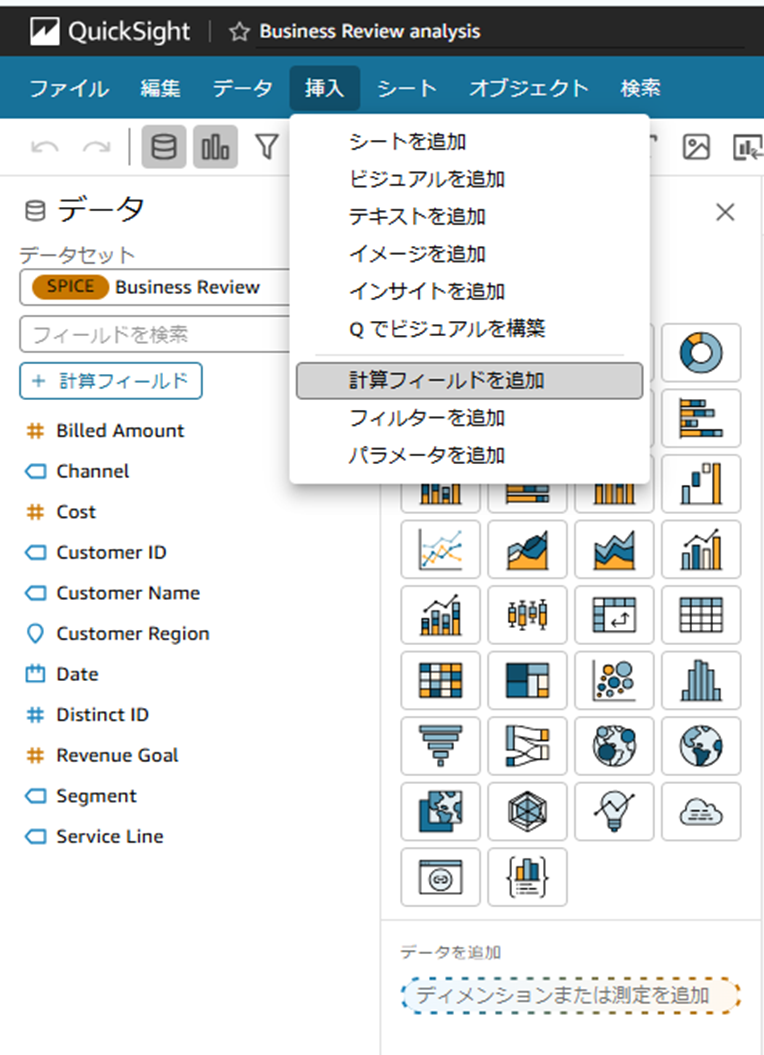Click the QuickSight logo
The width and height of the screenshot is (764, 1055).
110,32
